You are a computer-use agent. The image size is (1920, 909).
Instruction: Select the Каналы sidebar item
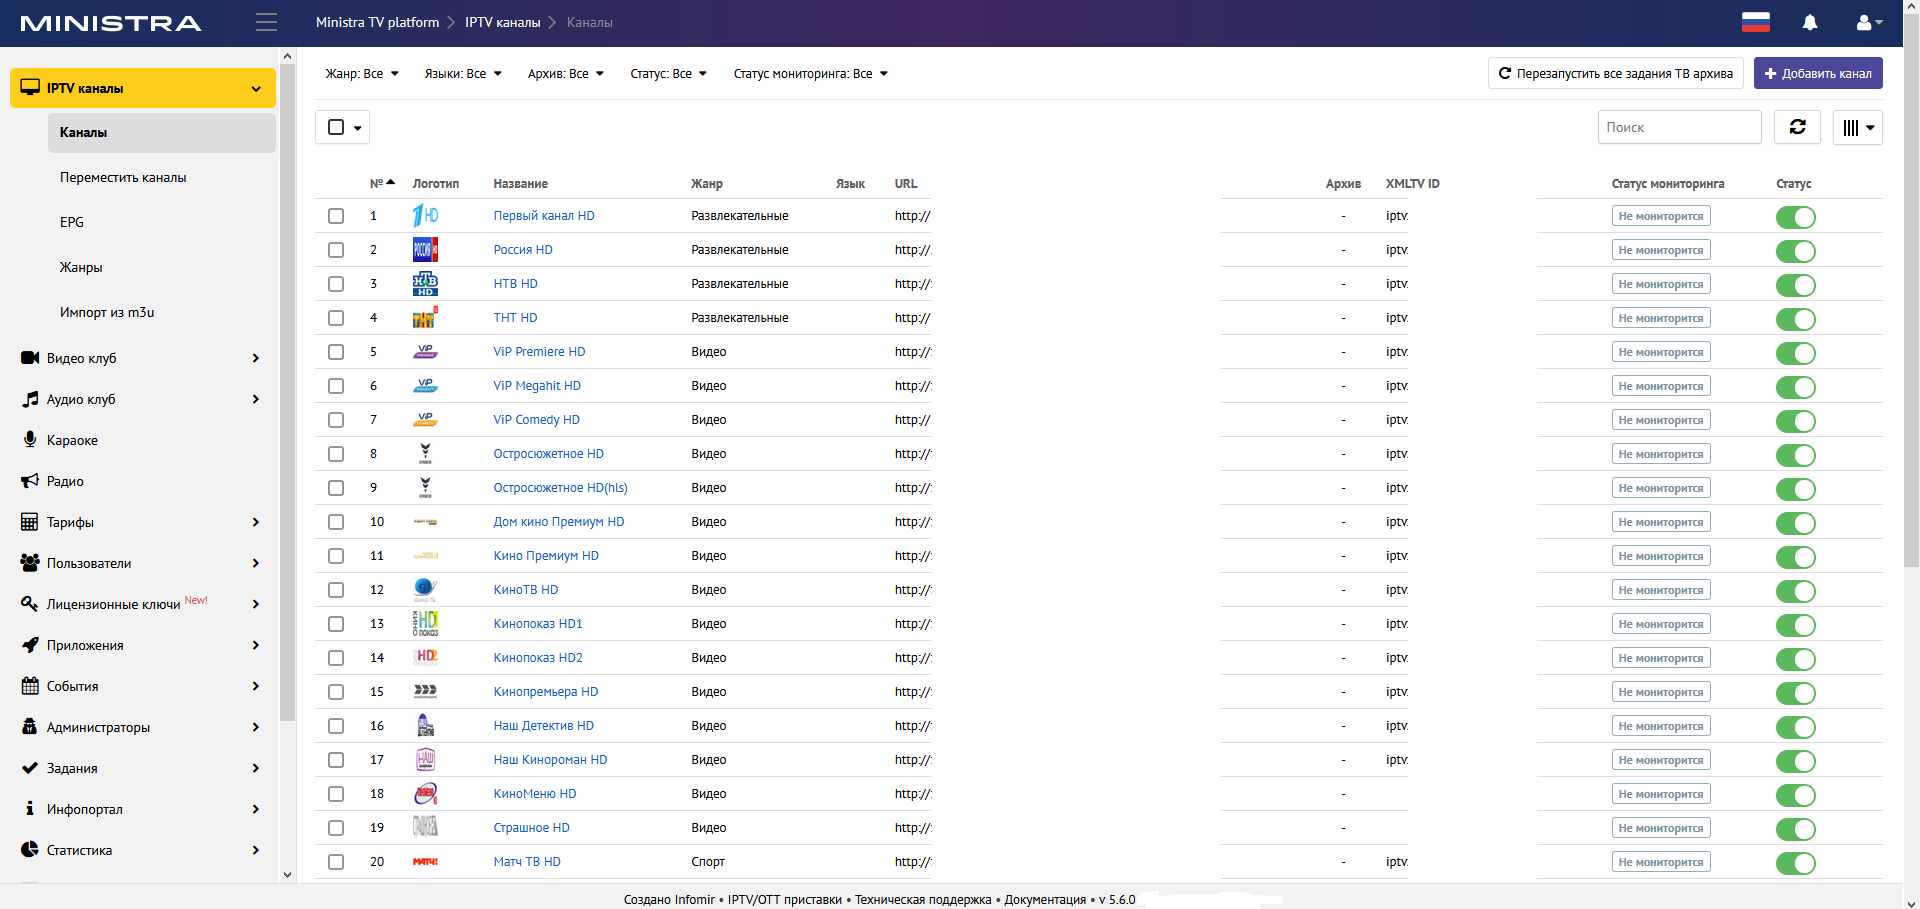pyautogui.click(x=162, y=132)
